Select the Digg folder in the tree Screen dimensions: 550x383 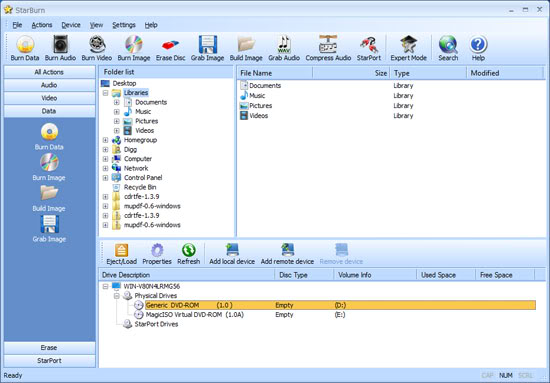(130, 150)
